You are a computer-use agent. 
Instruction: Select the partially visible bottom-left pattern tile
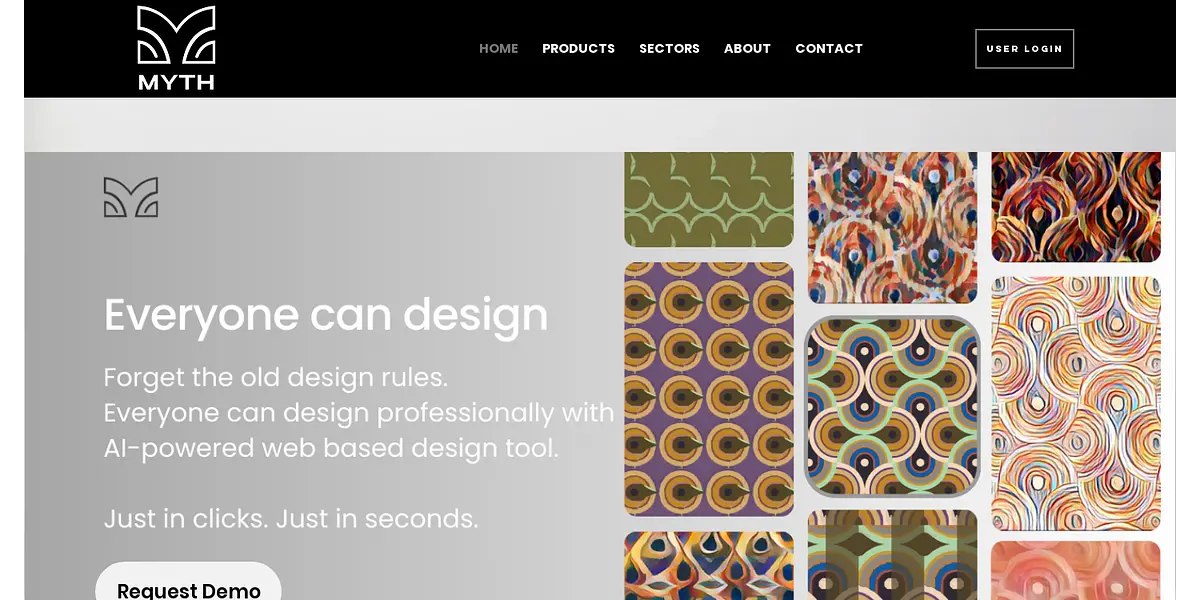pos(708,566)
